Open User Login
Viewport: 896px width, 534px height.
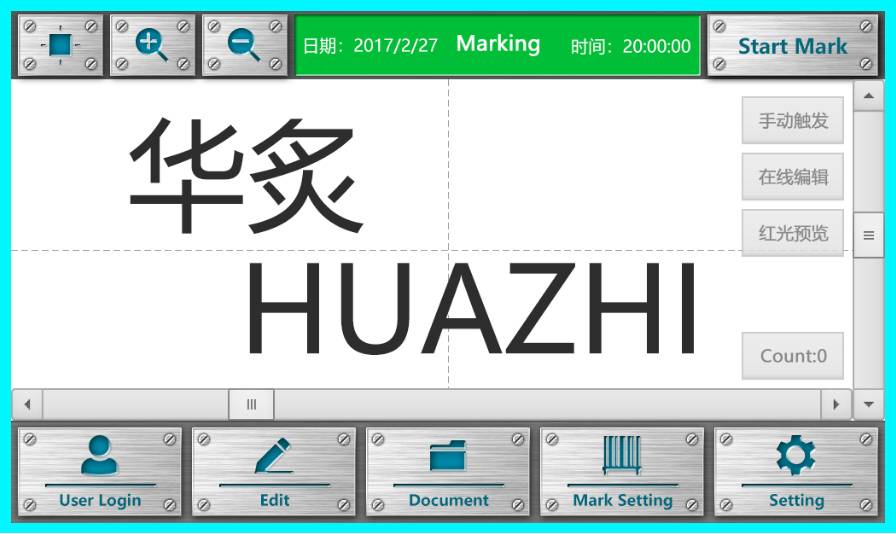tap(100, 471)
